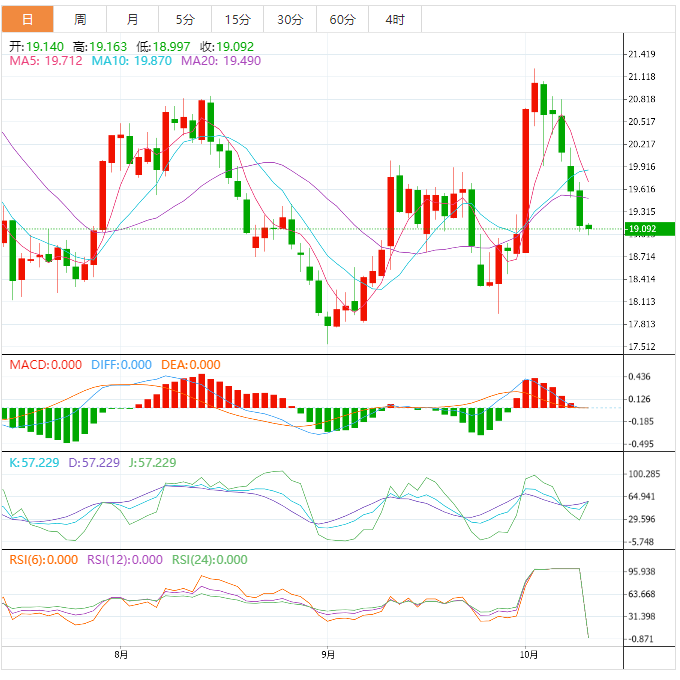Open the 15分 timeframe tab
This screenshot has height=680, width=680.
(x=238, y=20)
